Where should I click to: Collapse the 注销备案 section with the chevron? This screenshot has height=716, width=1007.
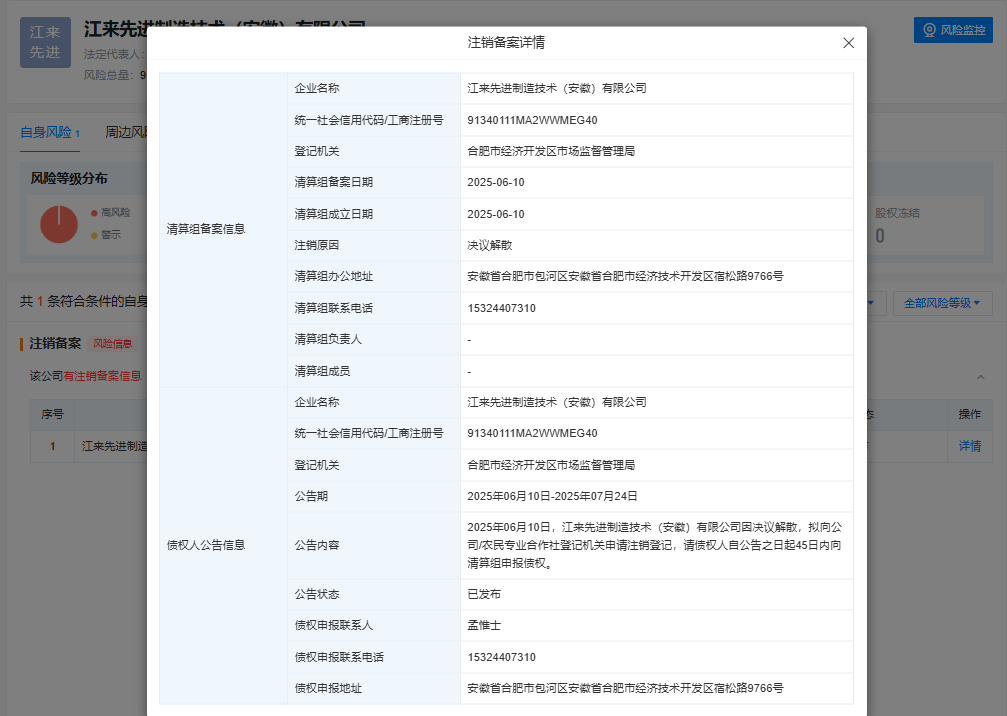click(x=981, y=377)
